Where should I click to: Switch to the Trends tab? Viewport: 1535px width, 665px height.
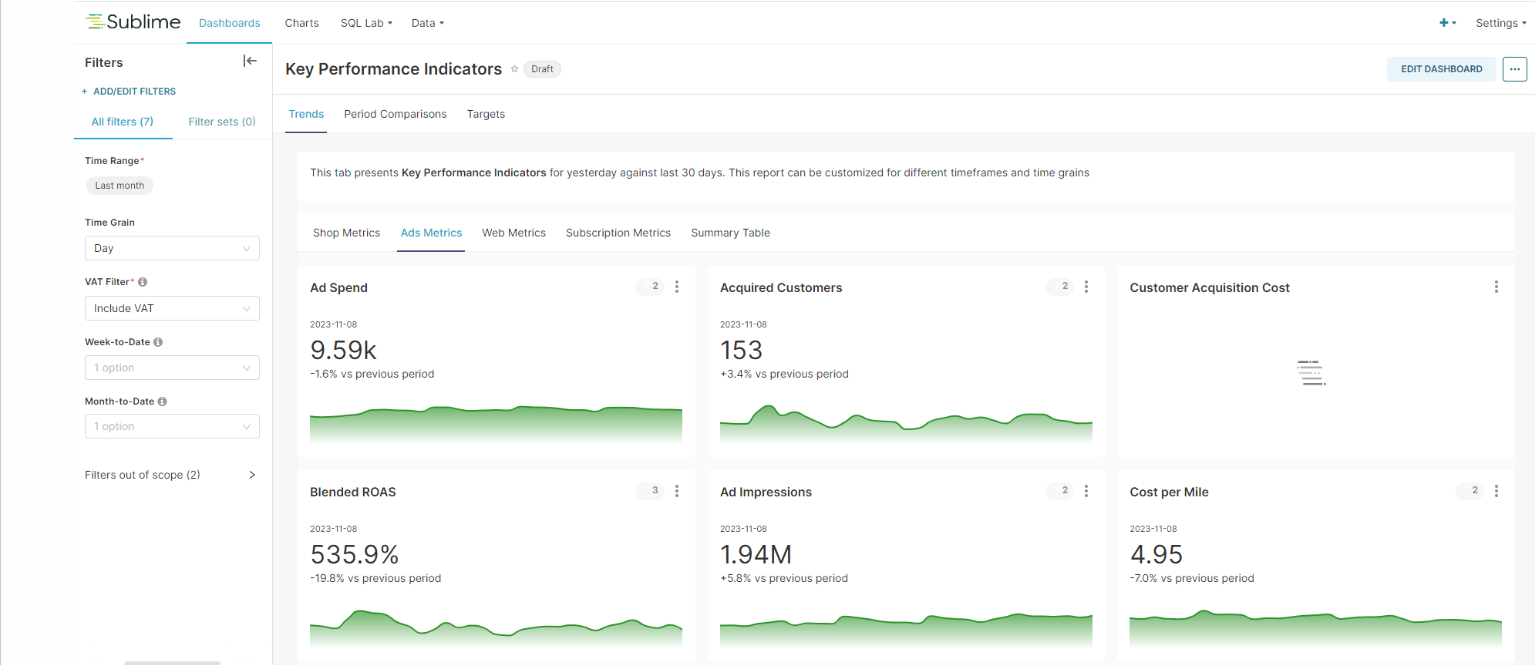pos(306,114)
